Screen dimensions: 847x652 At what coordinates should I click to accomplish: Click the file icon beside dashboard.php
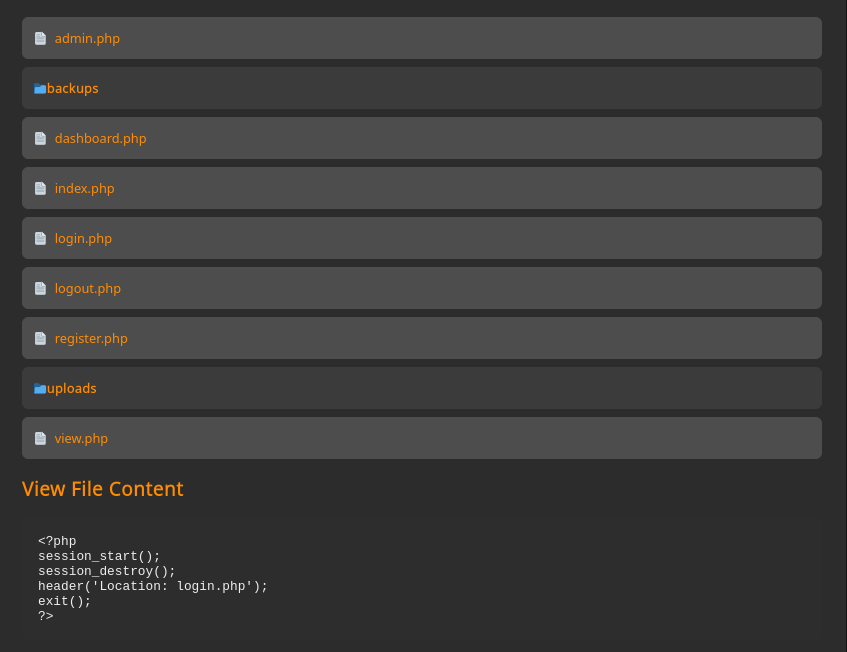click(41, 138)
